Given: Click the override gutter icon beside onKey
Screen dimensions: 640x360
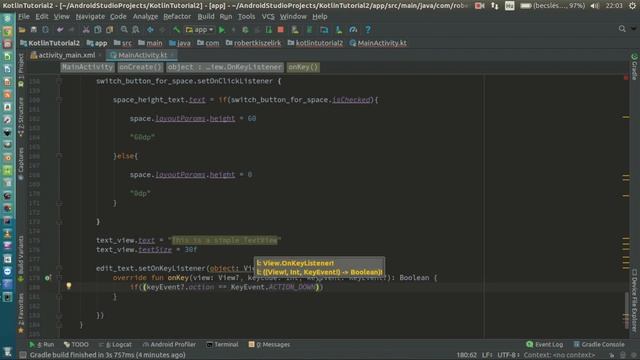Looking at the screenshot, I should (x=47, y=278).
